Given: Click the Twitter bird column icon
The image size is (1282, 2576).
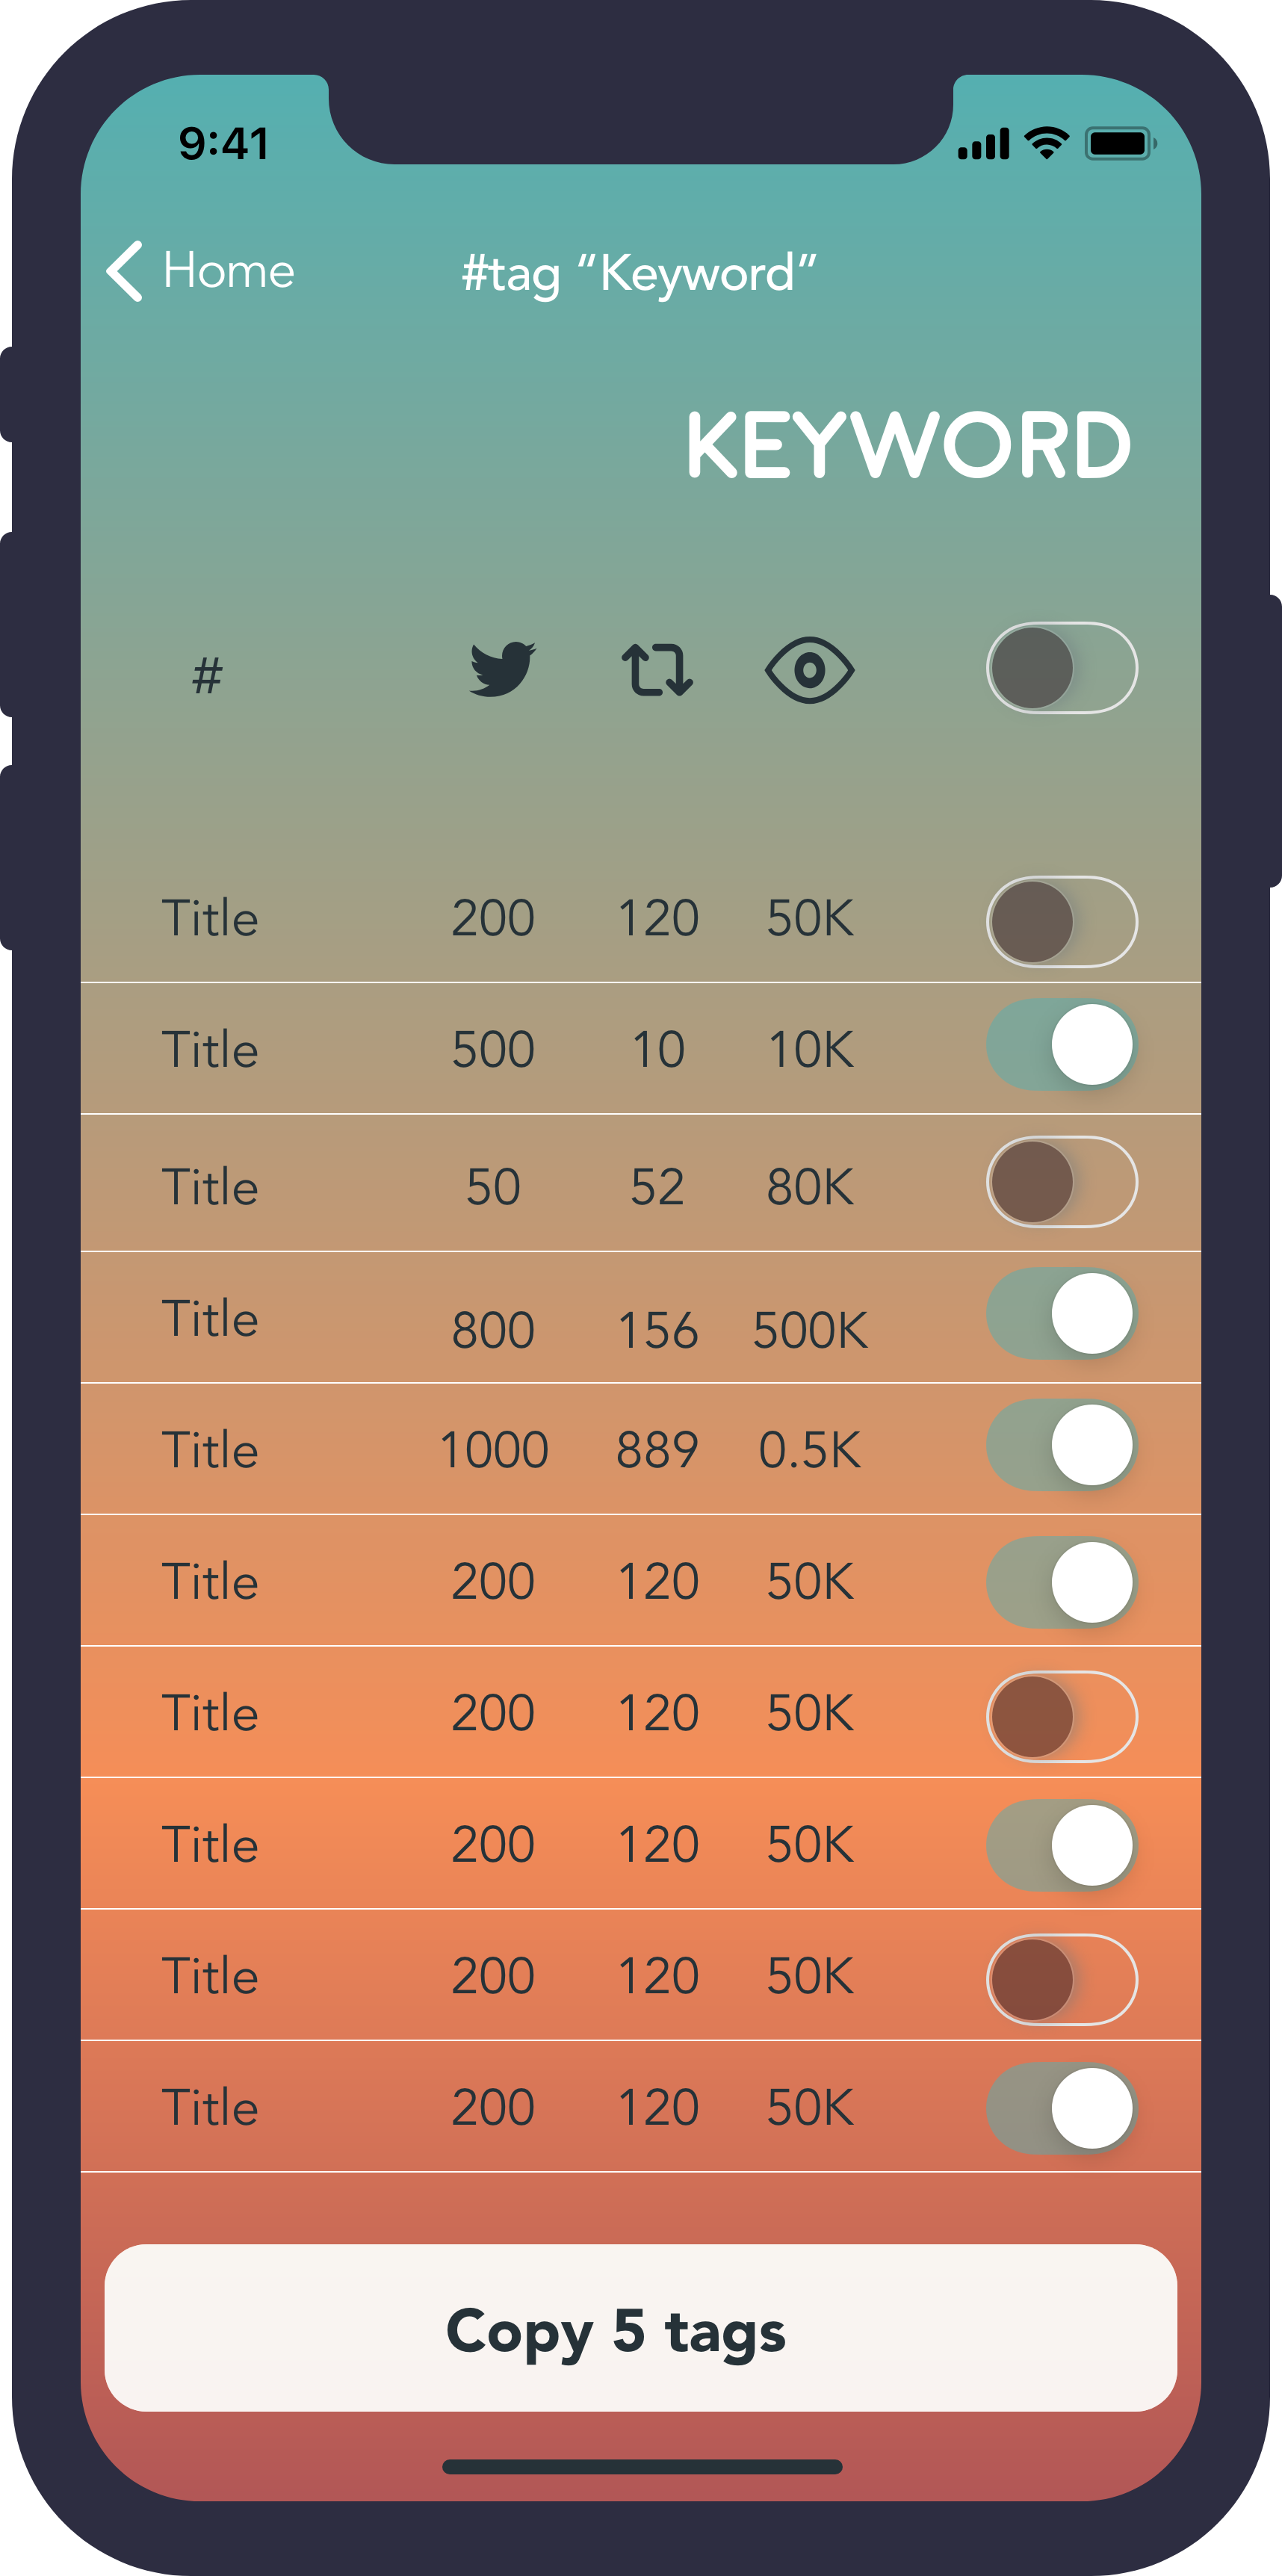Looking at the screenshot, I should (502, 669).
